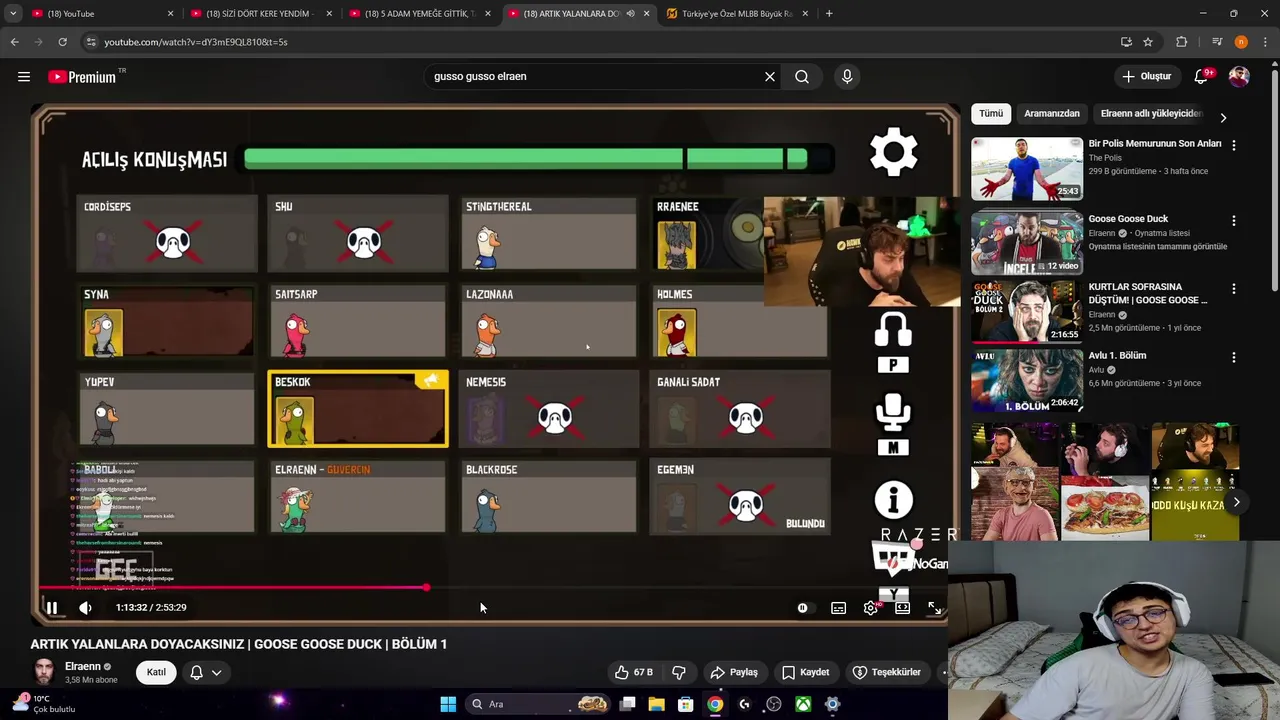This screenshot has height=720, width=1280.
Task: Open the Windows Start menu
Action: tap(448, 704)
